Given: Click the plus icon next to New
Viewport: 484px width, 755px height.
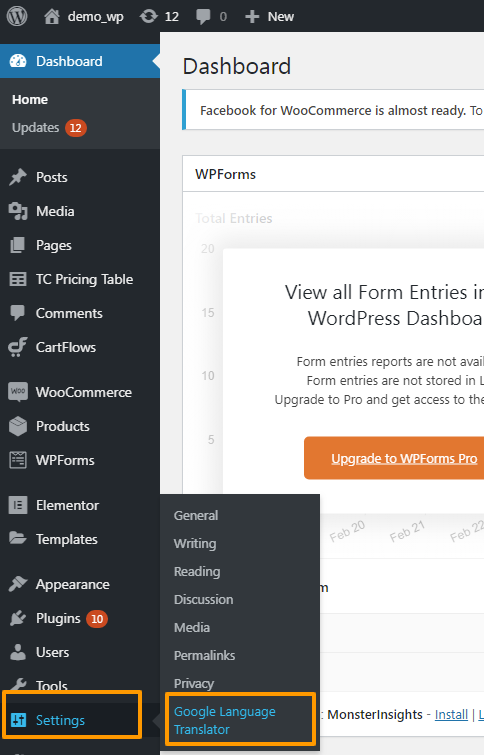Looking at the screenshot, I should tap(252, 17).
